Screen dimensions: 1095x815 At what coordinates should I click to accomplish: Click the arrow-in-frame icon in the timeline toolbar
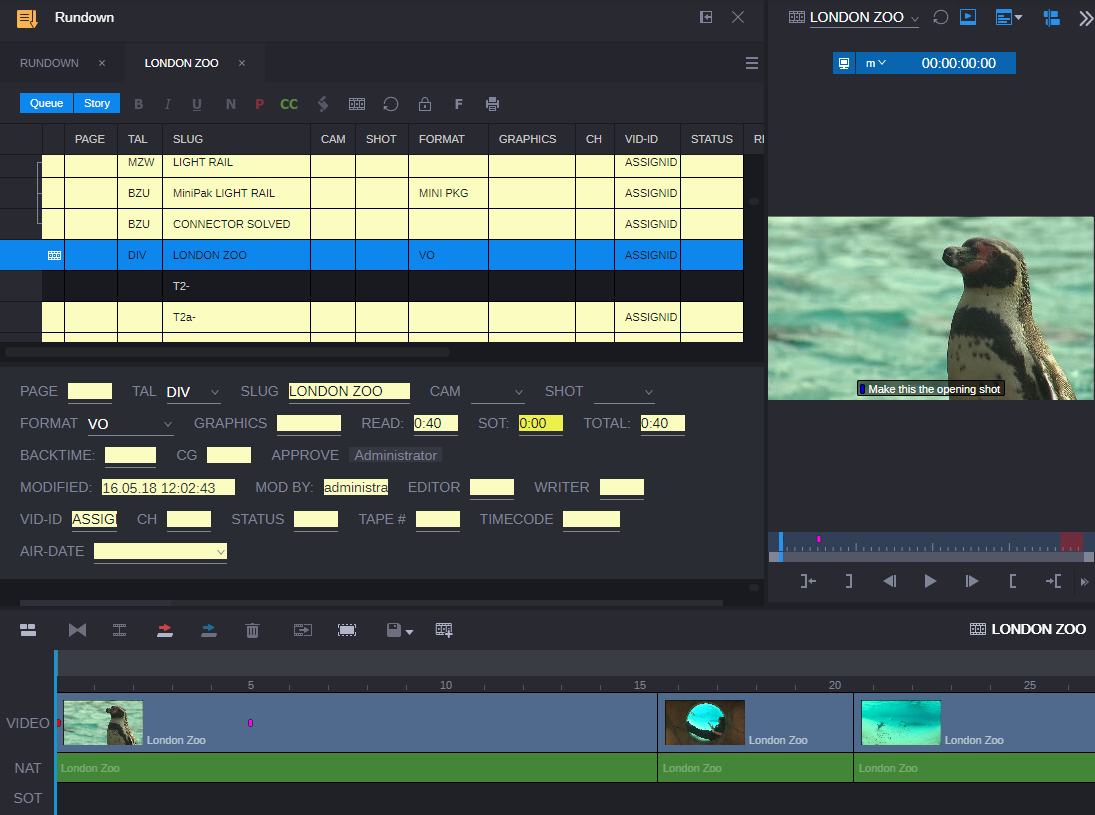[x=303, y=630]
